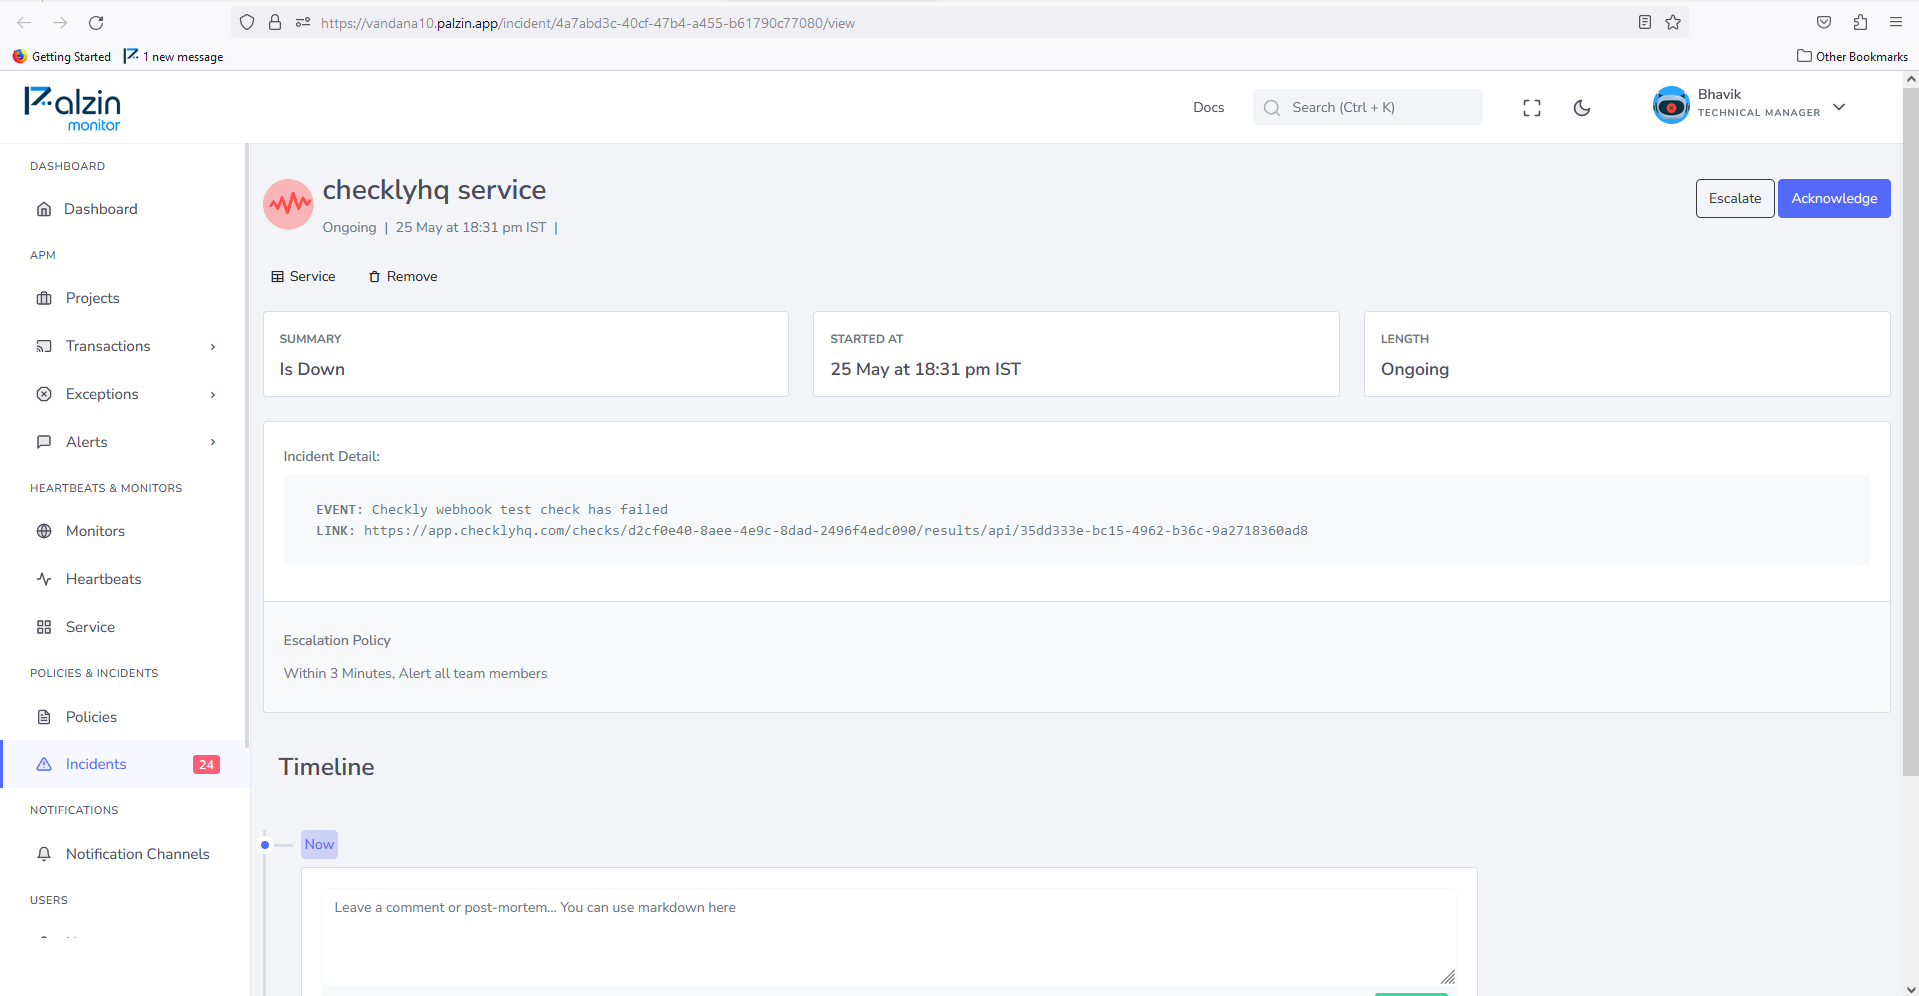Focus the Search (Ctrl + K) field

[1367, 107]
